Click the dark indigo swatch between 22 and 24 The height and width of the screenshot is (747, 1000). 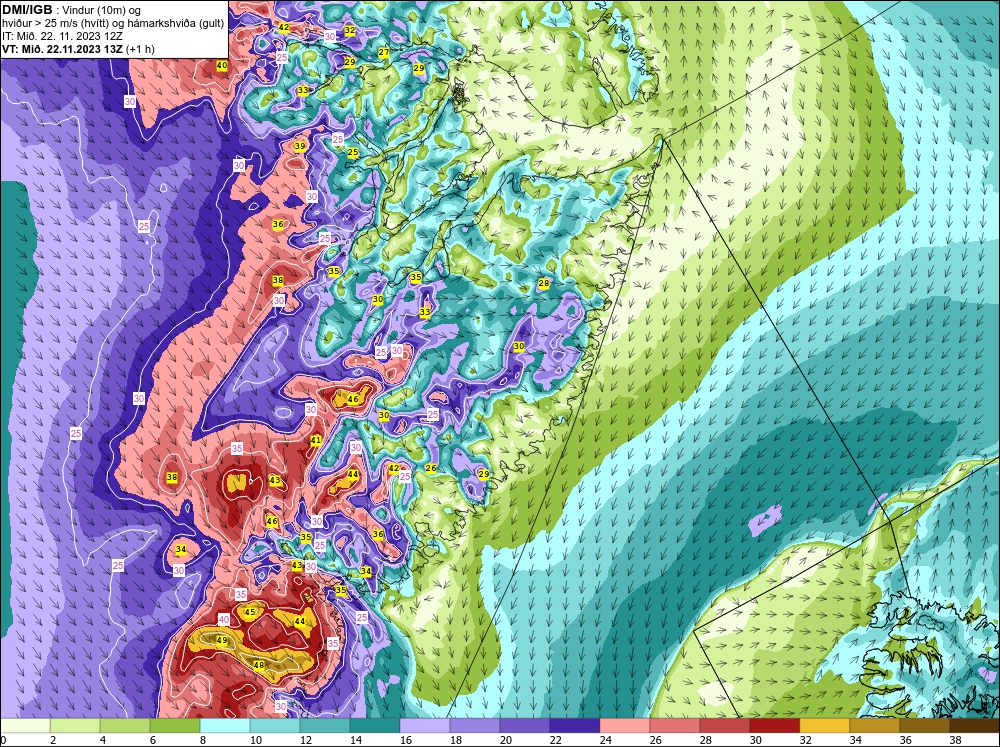point(575,726)
